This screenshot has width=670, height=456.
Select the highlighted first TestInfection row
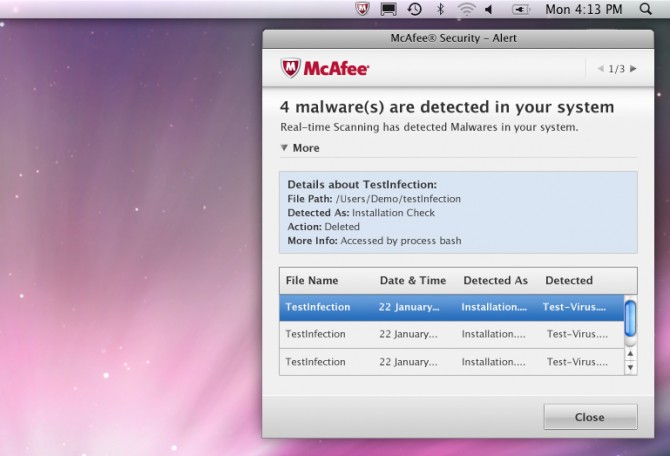point(452,307)
